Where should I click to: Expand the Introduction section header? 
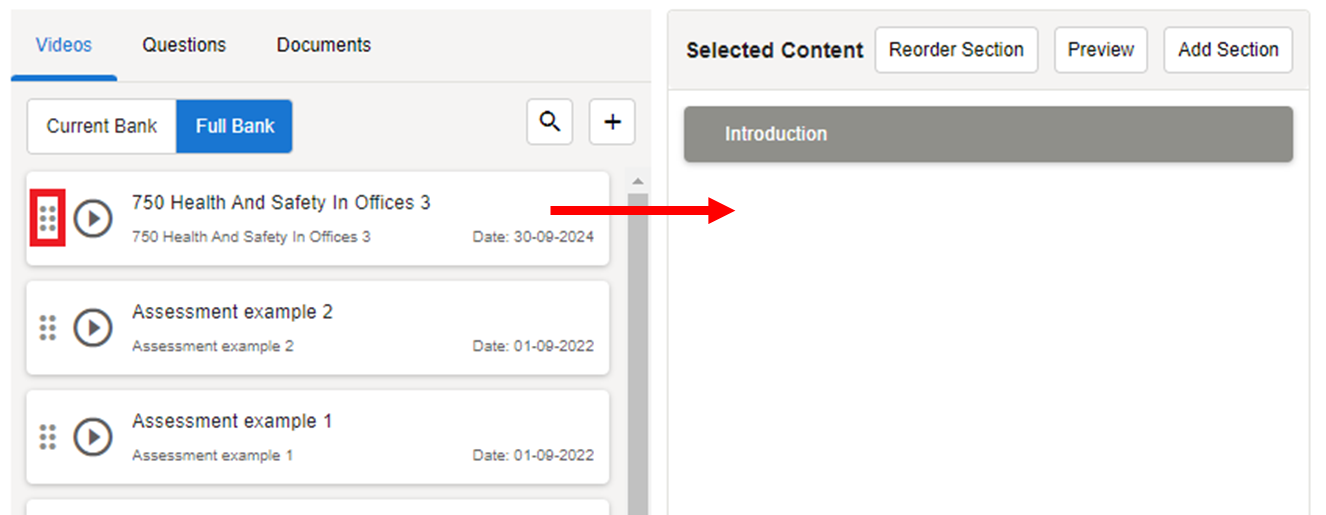tap(988, 134)
